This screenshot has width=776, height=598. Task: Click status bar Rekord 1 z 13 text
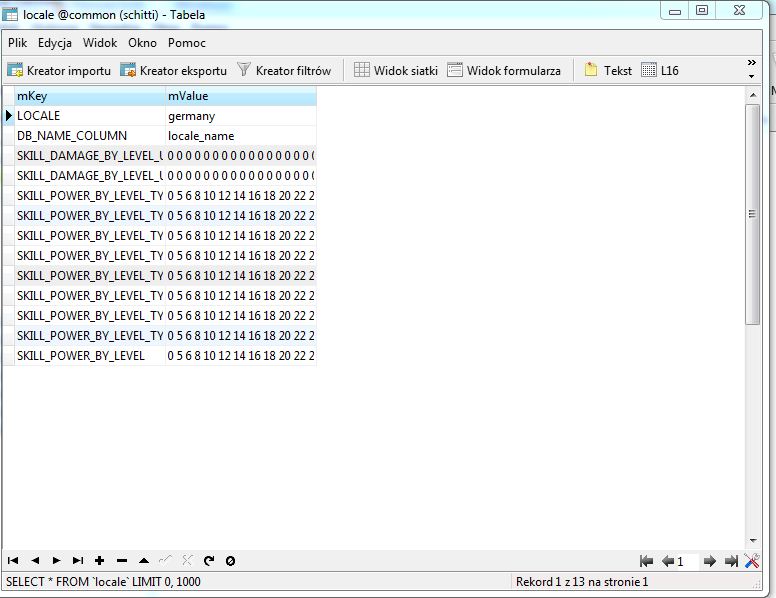tap(582, 581)
